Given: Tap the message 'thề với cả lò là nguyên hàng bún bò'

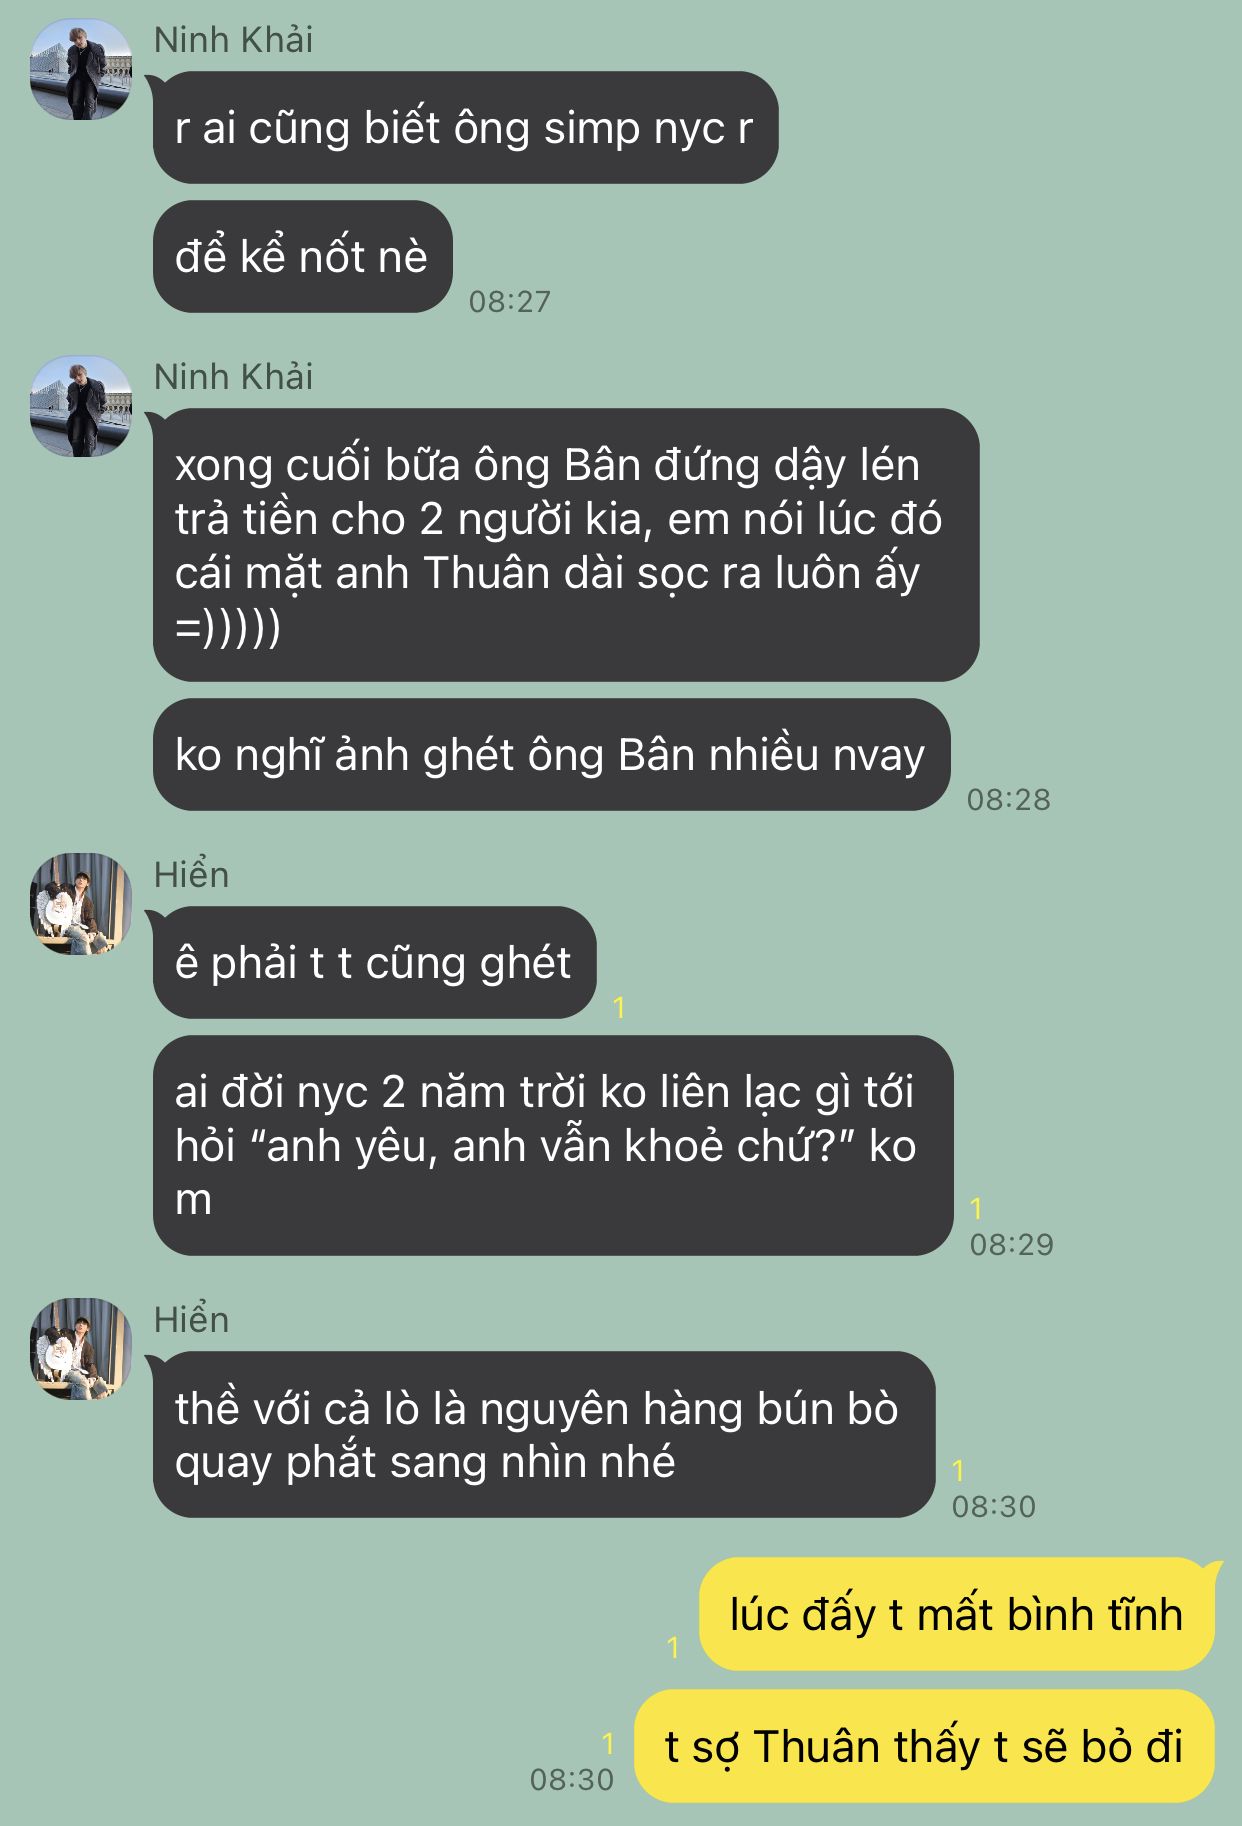Looking at the screenshot, I should tap(543, 1435).
